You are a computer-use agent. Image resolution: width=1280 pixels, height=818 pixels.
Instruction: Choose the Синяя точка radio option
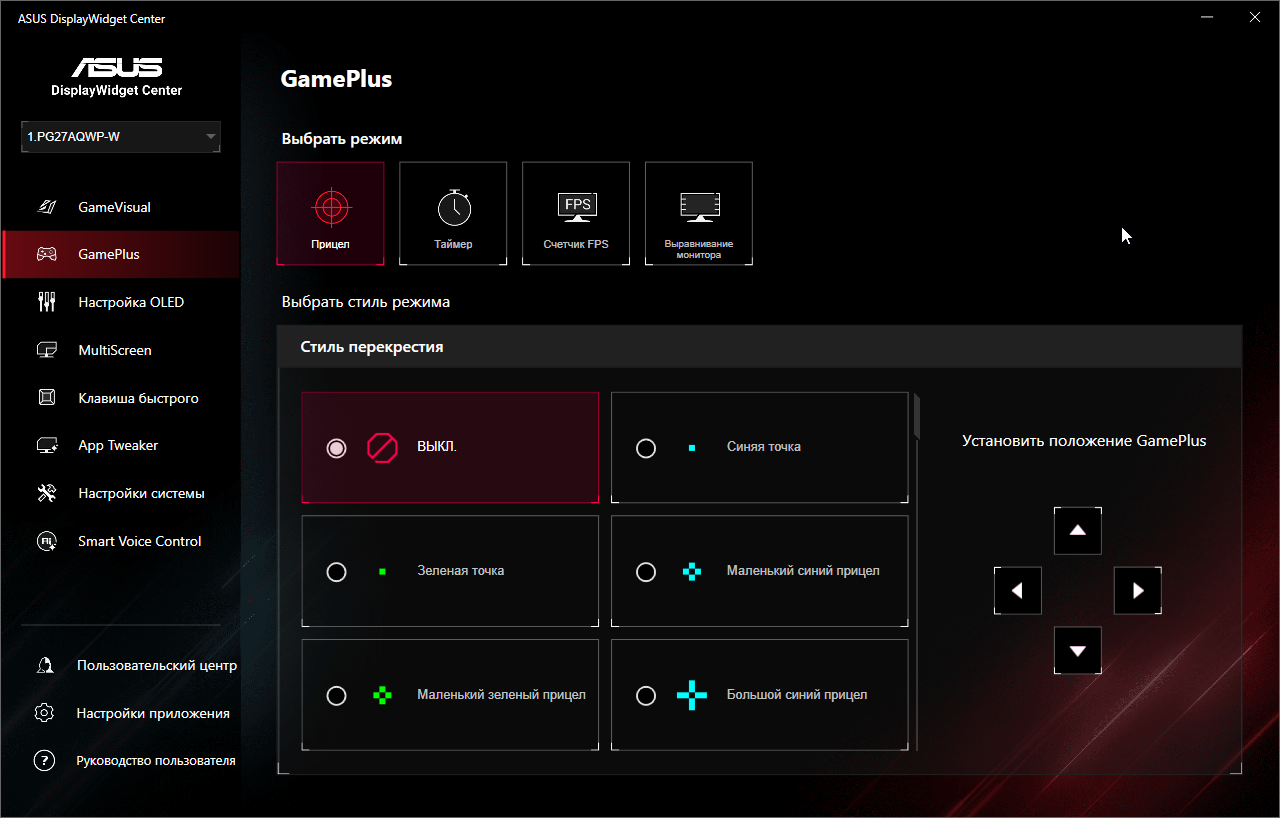coord(646,448)
